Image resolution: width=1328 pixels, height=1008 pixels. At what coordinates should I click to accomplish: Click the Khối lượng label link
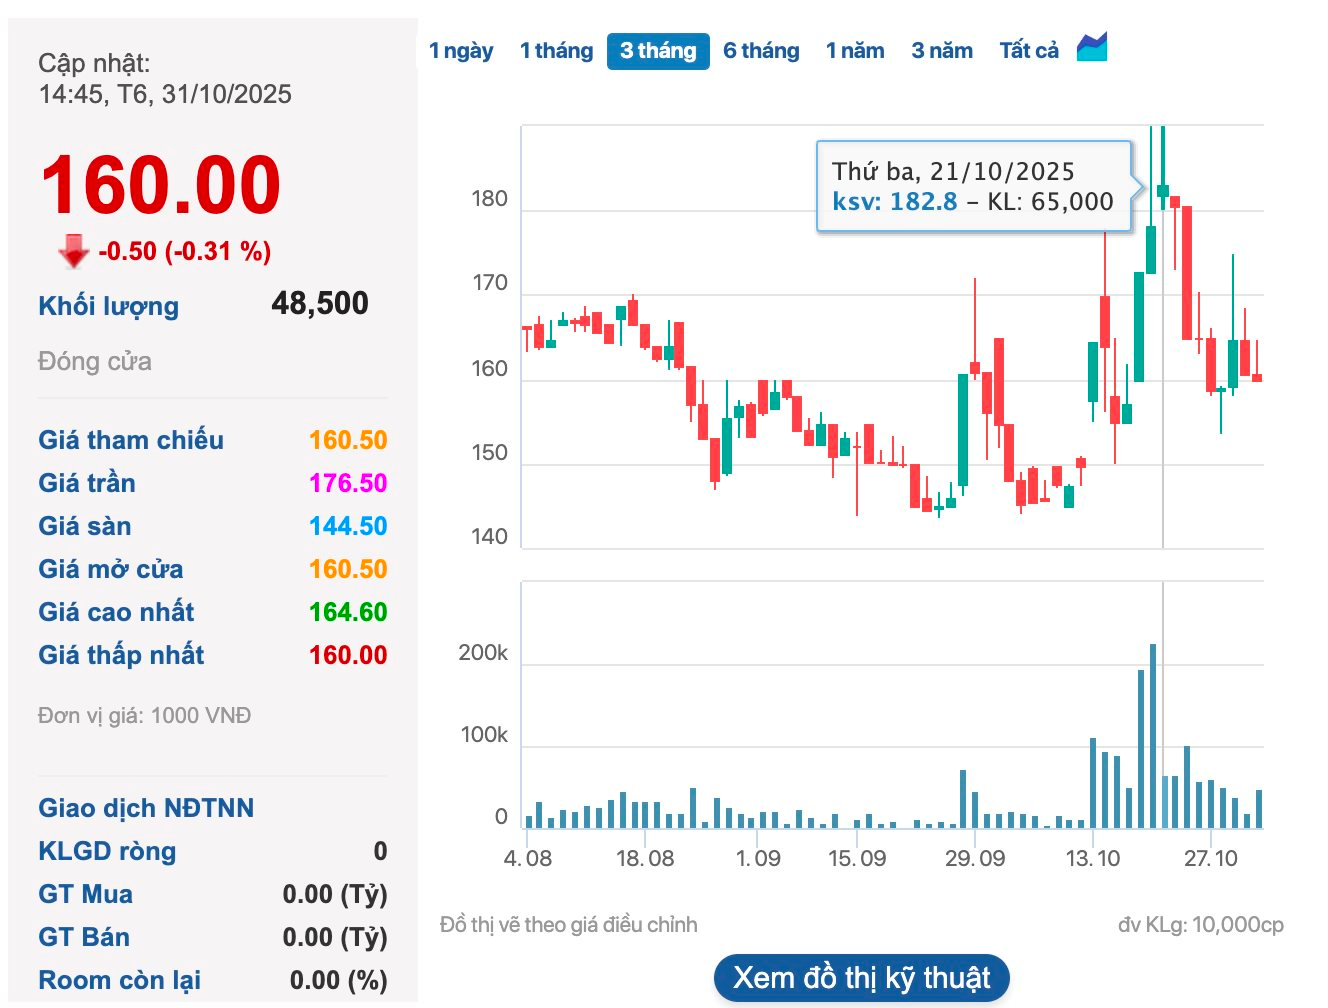coord(108,306)
